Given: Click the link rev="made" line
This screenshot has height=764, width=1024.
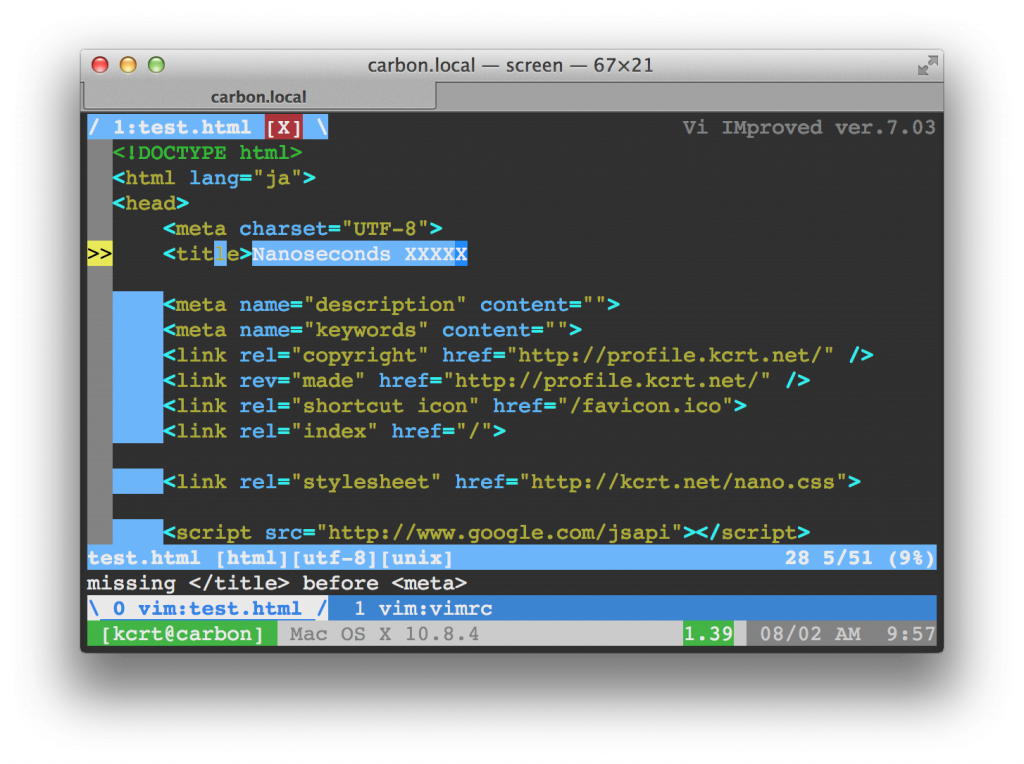Looking at the screenshot, I should coord(487,380).
